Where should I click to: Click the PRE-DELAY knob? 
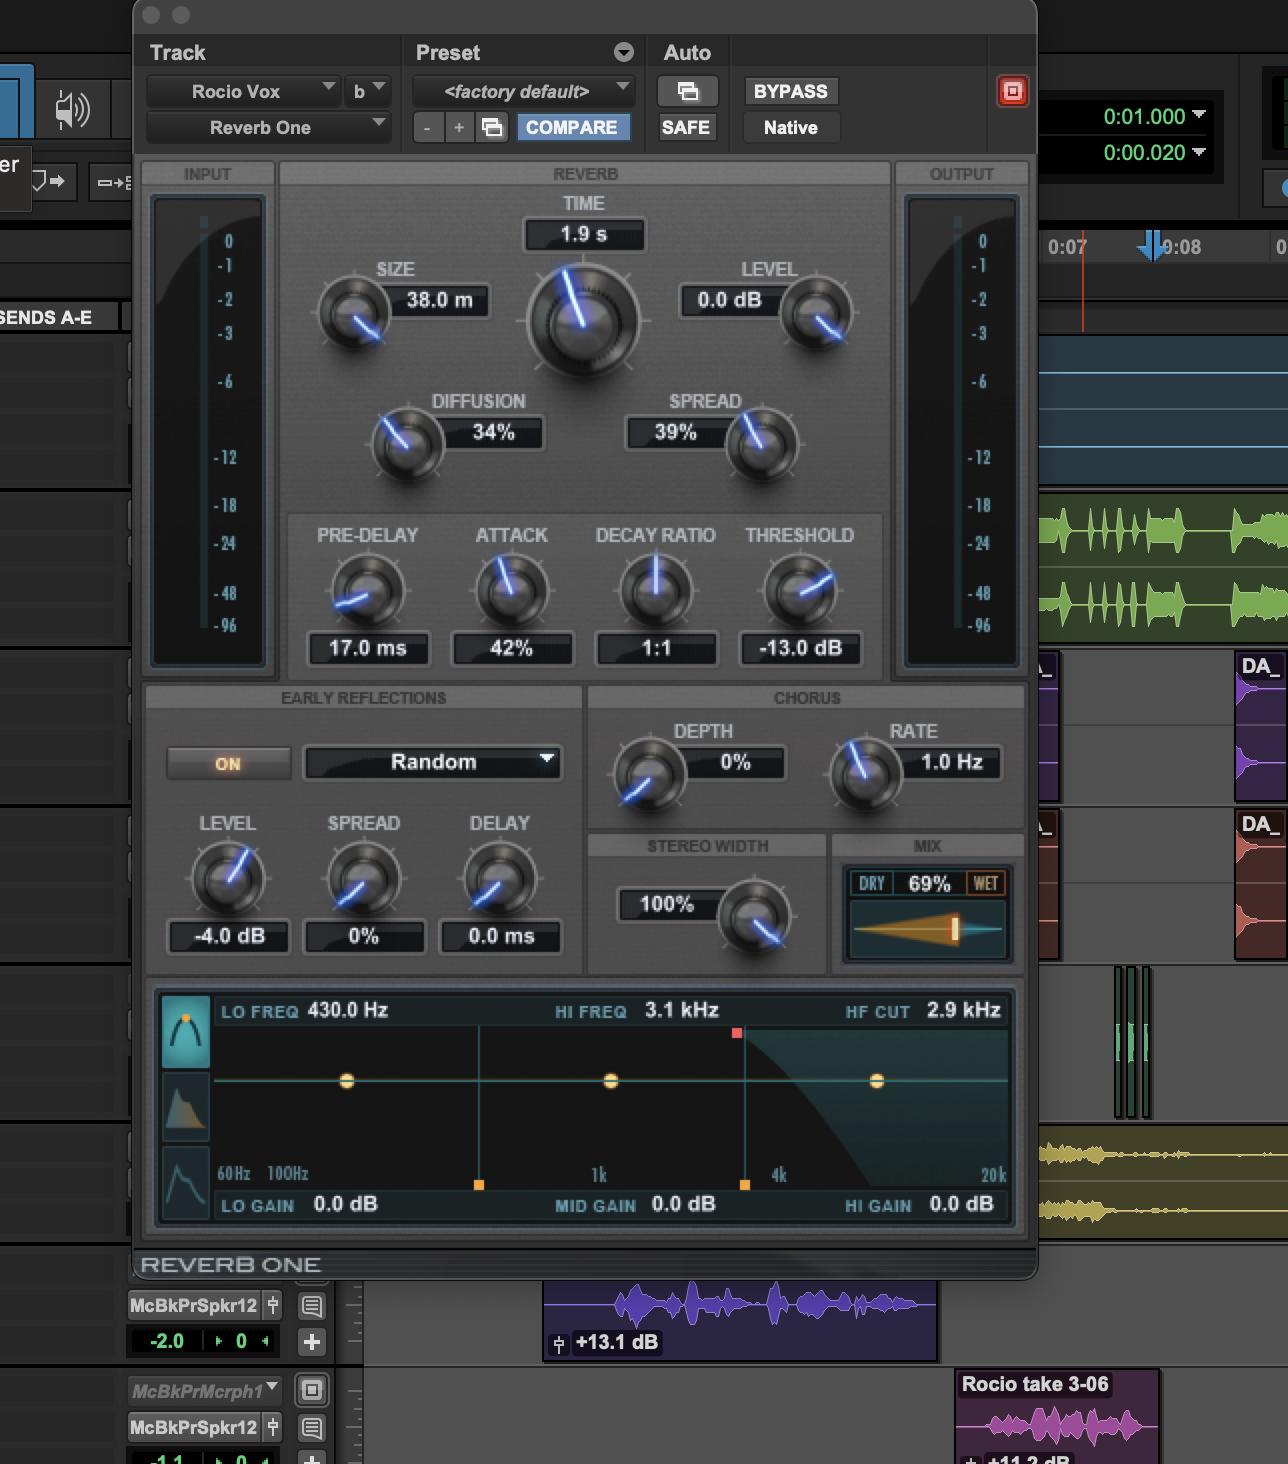pos(367,590)
